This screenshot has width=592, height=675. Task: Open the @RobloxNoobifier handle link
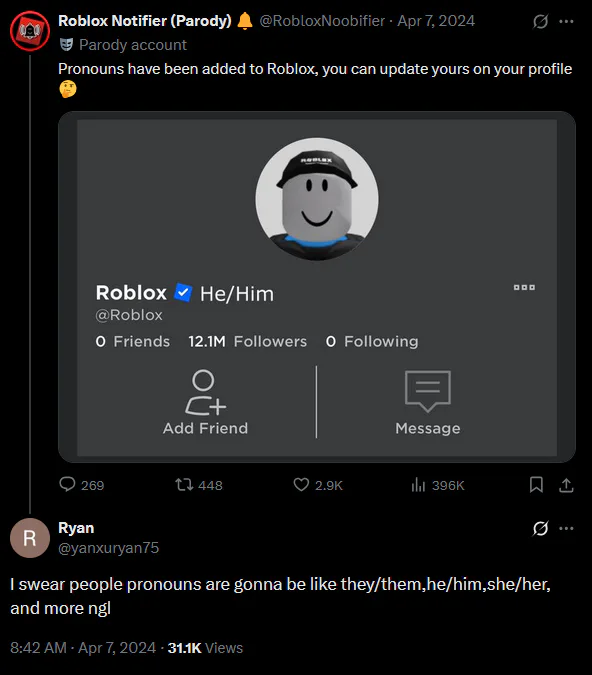[322, 21]
